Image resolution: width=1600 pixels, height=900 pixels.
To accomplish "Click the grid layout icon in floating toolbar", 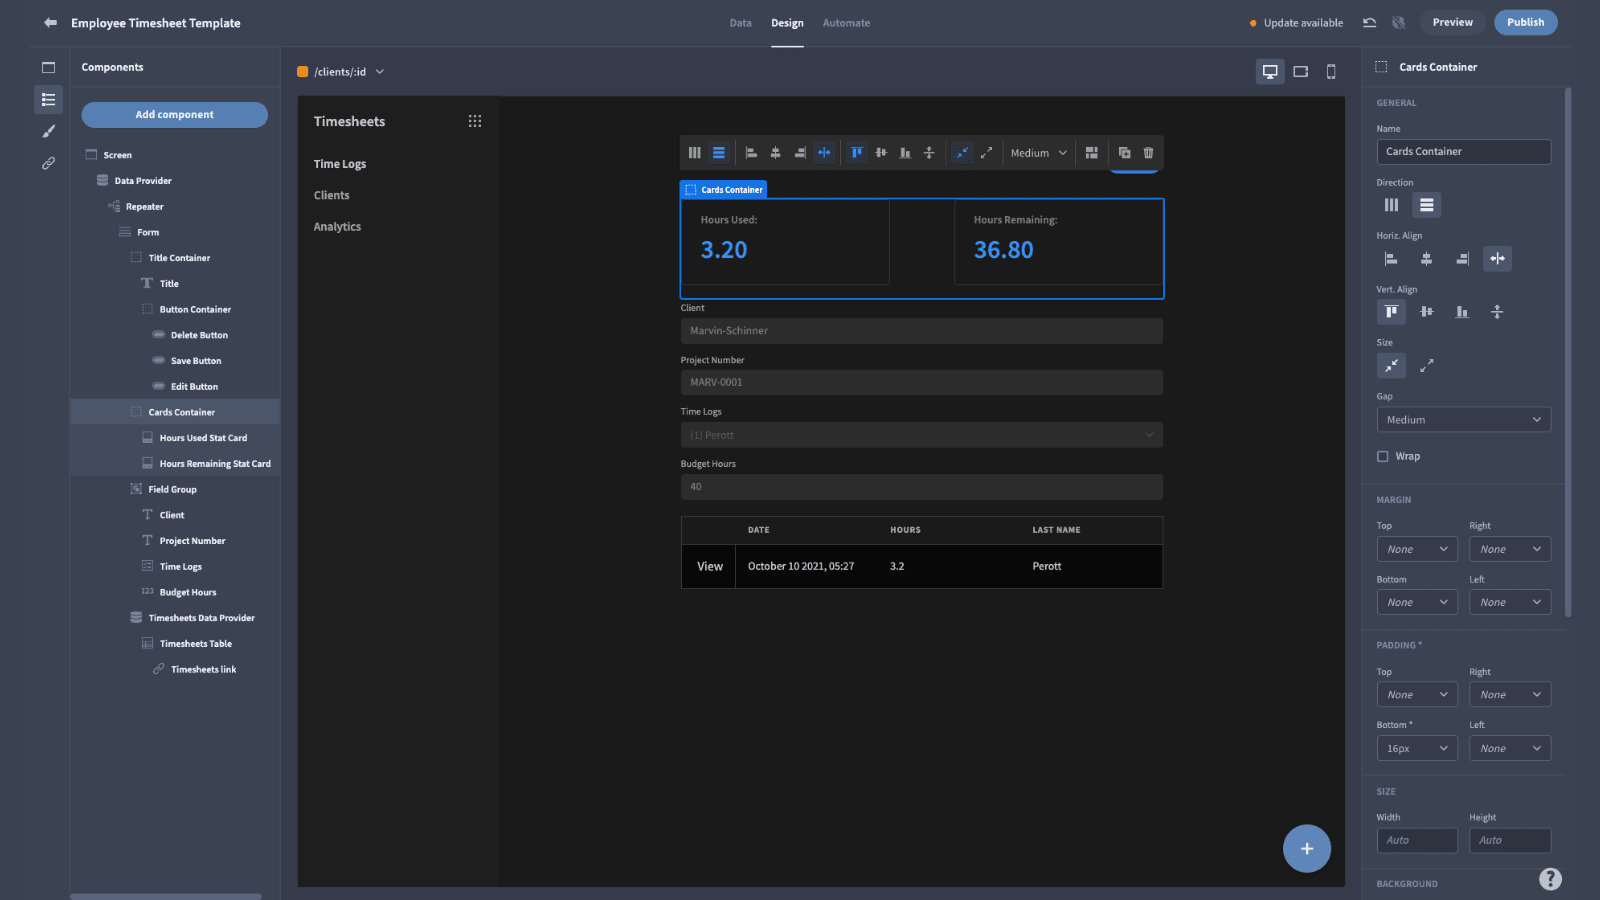I will click(1092, 153).
